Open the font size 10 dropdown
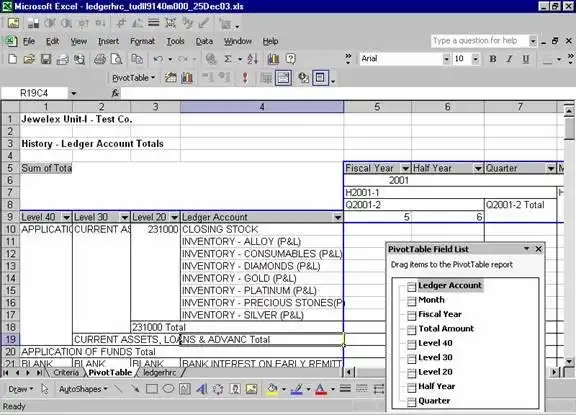576x415 pixels. (476, 59)
